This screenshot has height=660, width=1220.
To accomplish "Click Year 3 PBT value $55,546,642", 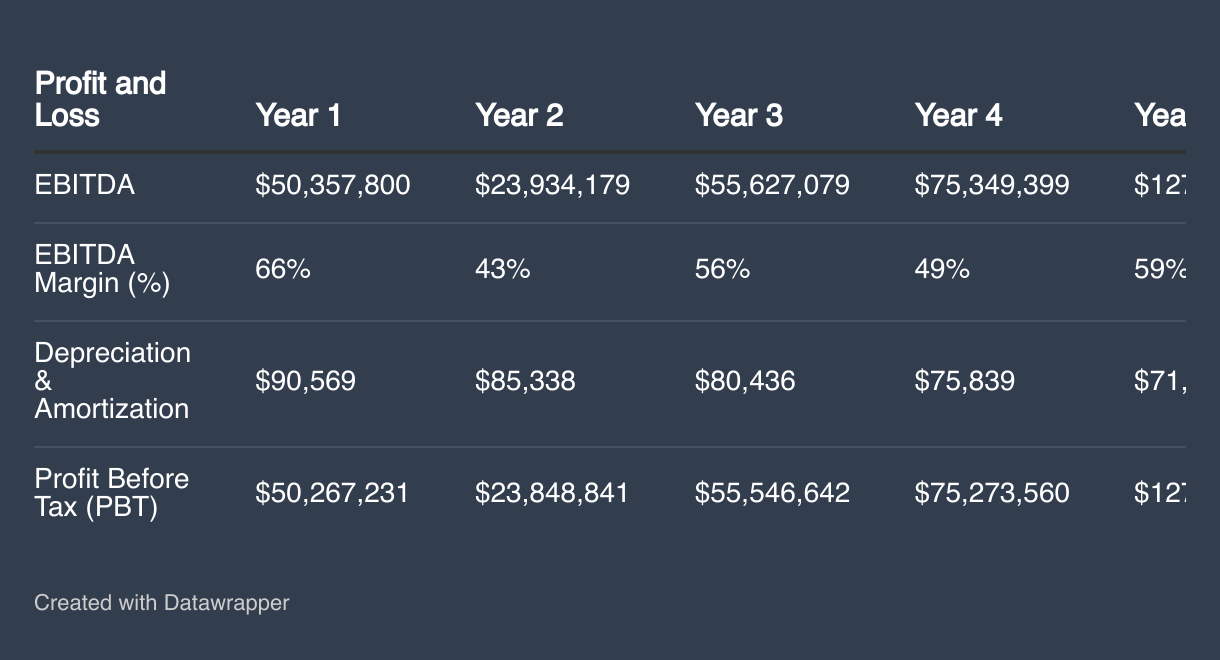I will [772, 493].
